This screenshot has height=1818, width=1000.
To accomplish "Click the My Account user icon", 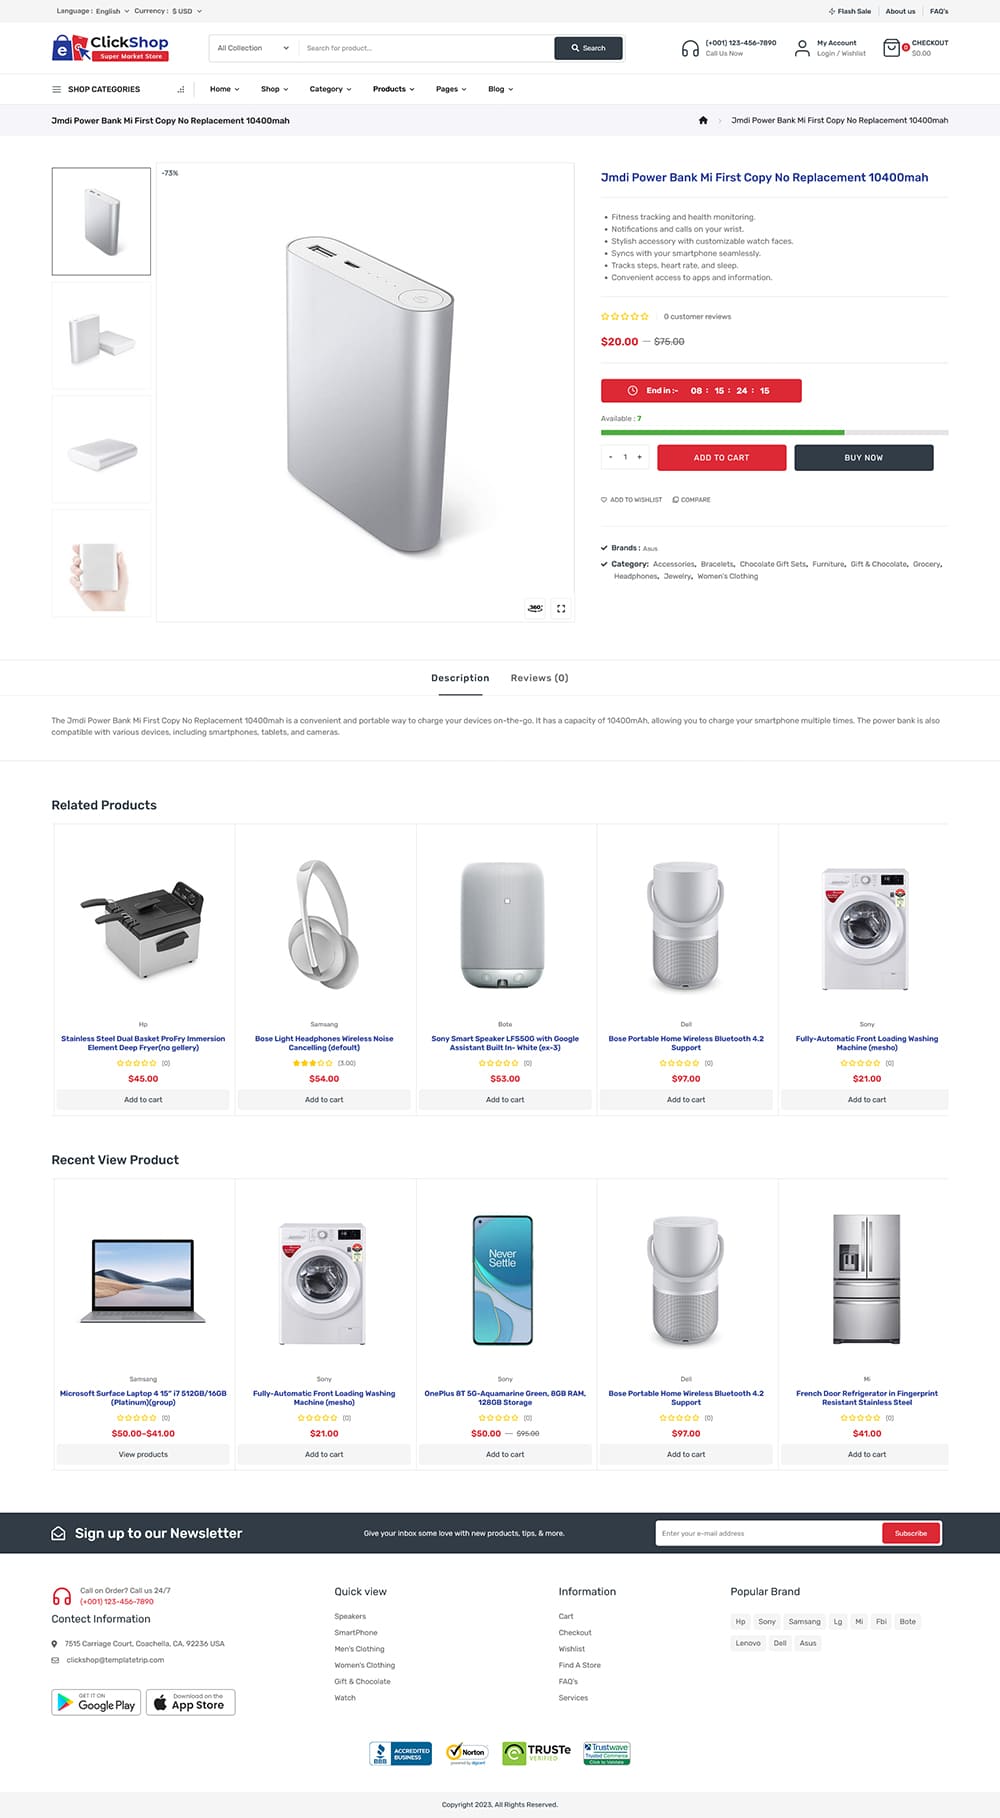I will (x=802, y=48).
